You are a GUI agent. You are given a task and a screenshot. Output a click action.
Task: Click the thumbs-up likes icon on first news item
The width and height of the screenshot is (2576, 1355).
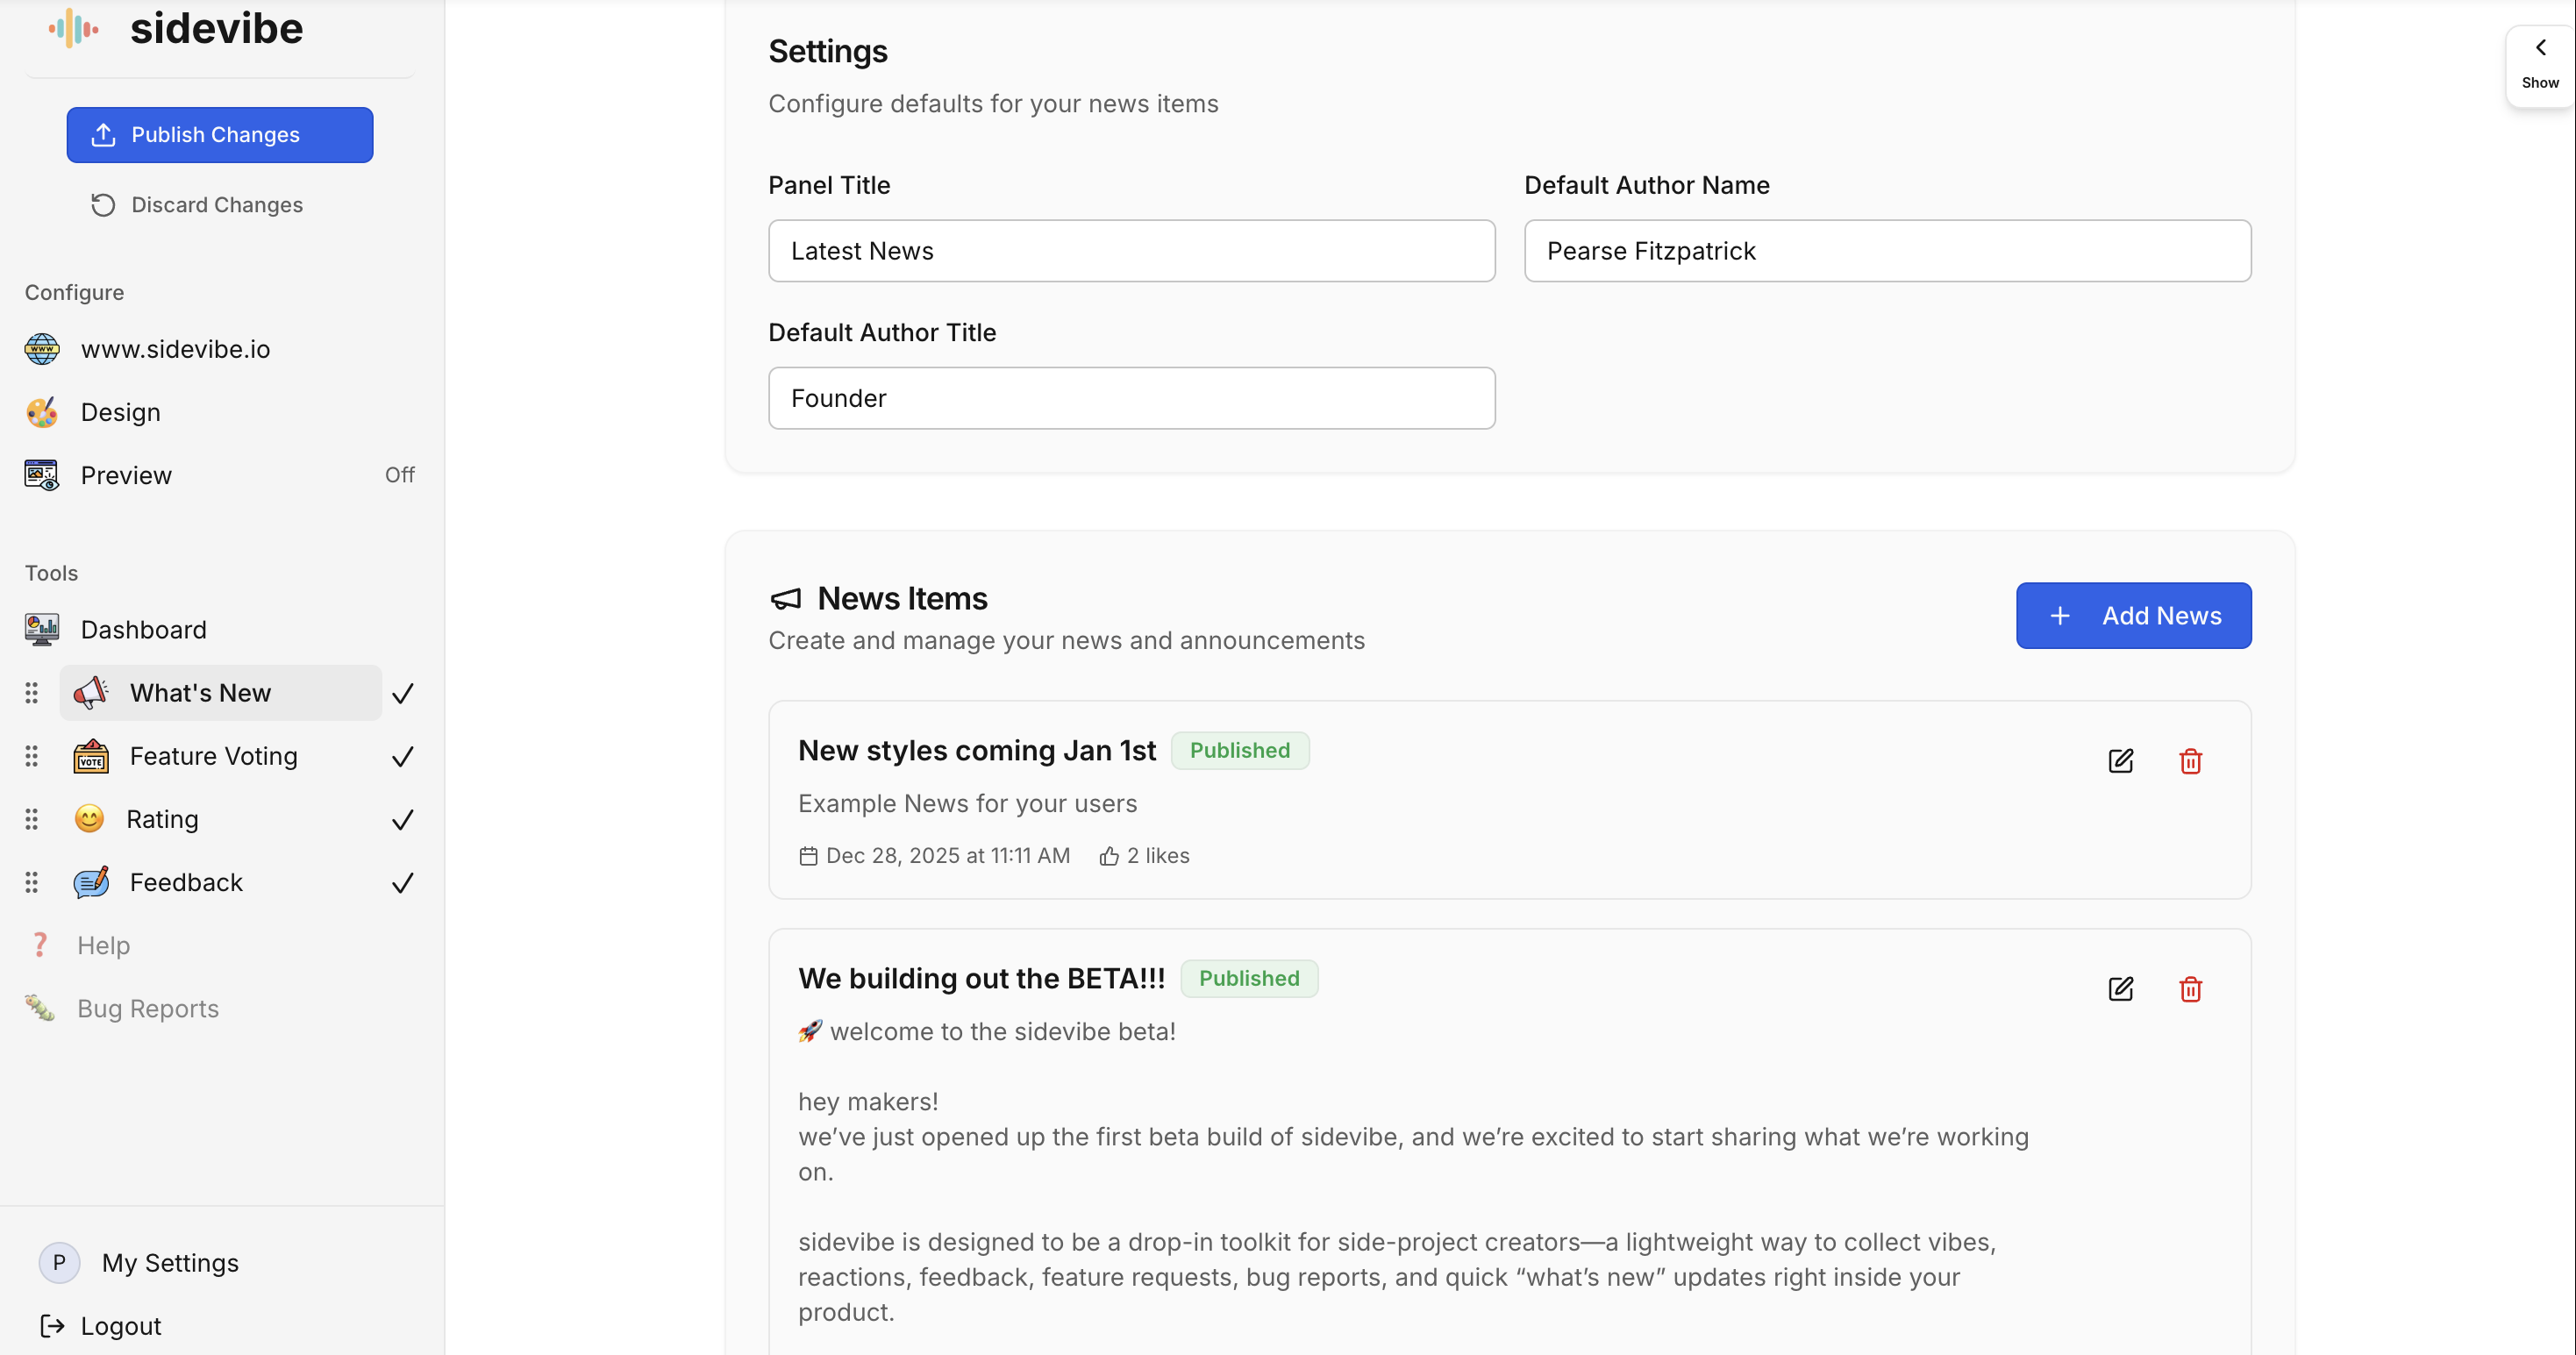(x=1108, y=856)
